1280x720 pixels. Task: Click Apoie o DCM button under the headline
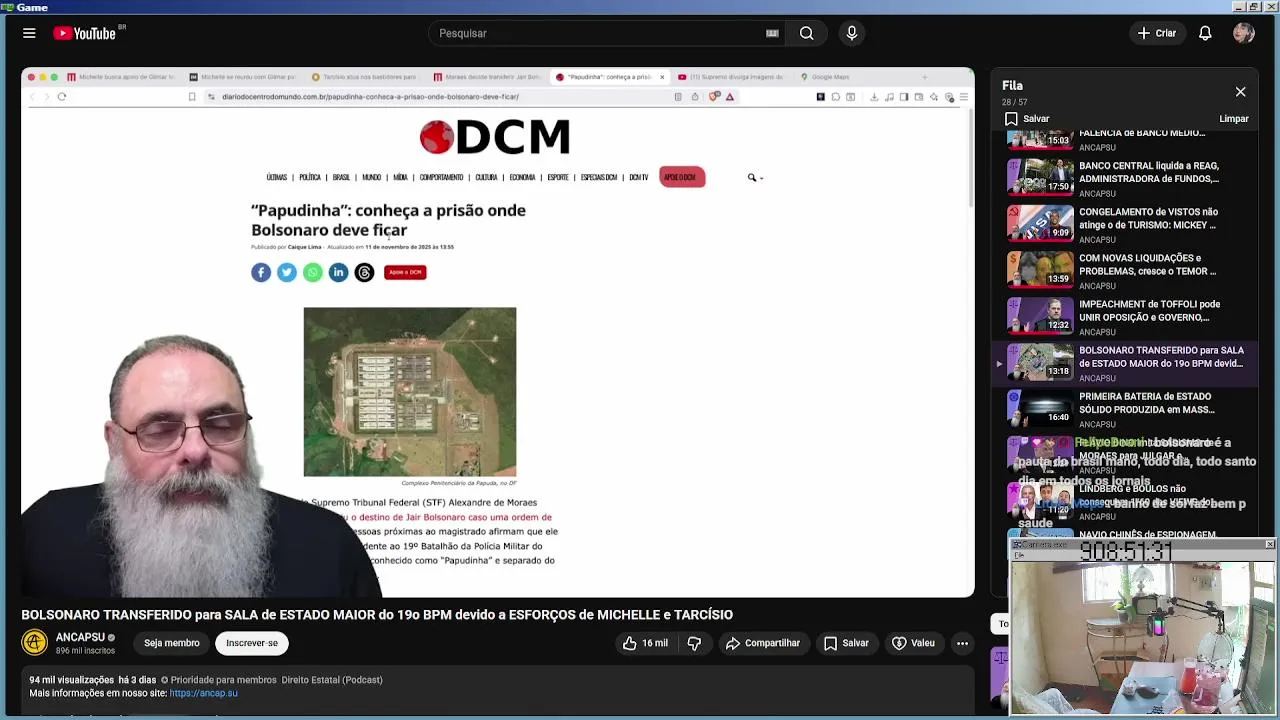[x=405, y=272]
